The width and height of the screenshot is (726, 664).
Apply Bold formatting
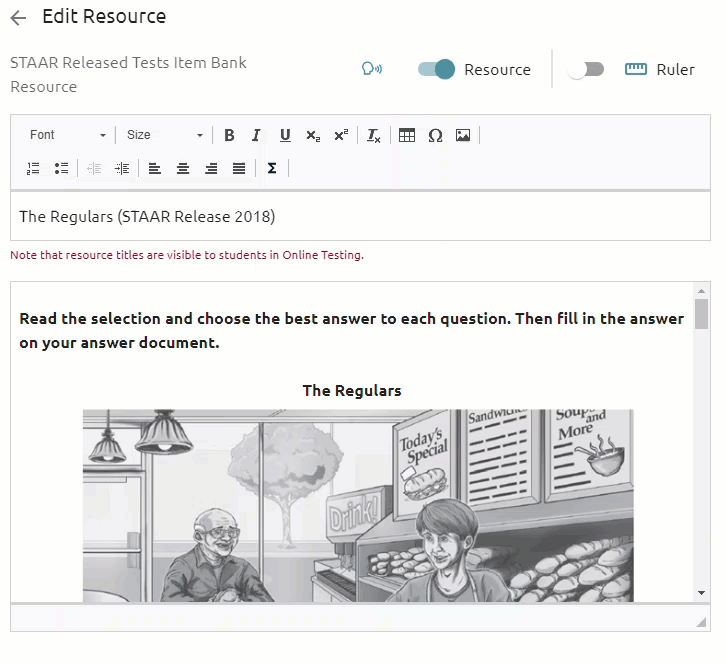point(229,135)
